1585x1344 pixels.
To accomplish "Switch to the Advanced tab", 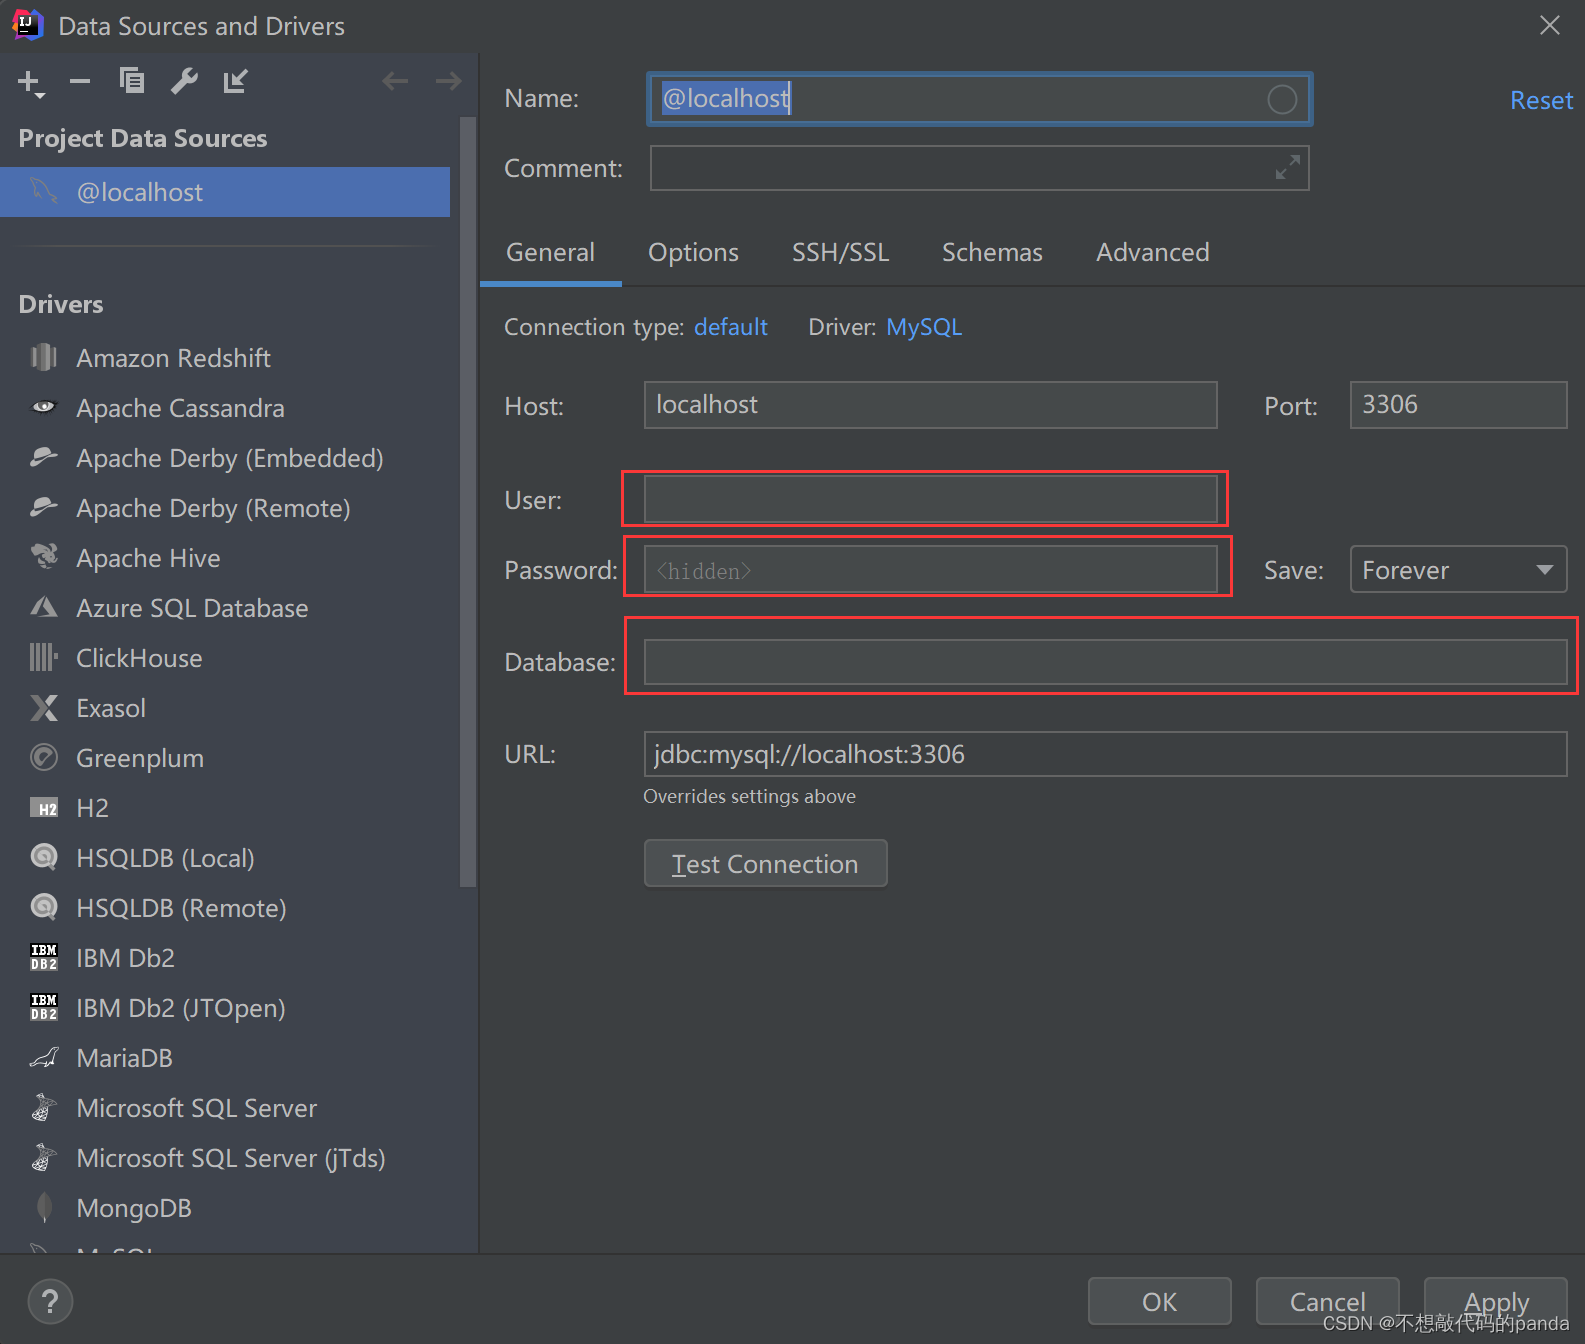I will point(1152,252).
